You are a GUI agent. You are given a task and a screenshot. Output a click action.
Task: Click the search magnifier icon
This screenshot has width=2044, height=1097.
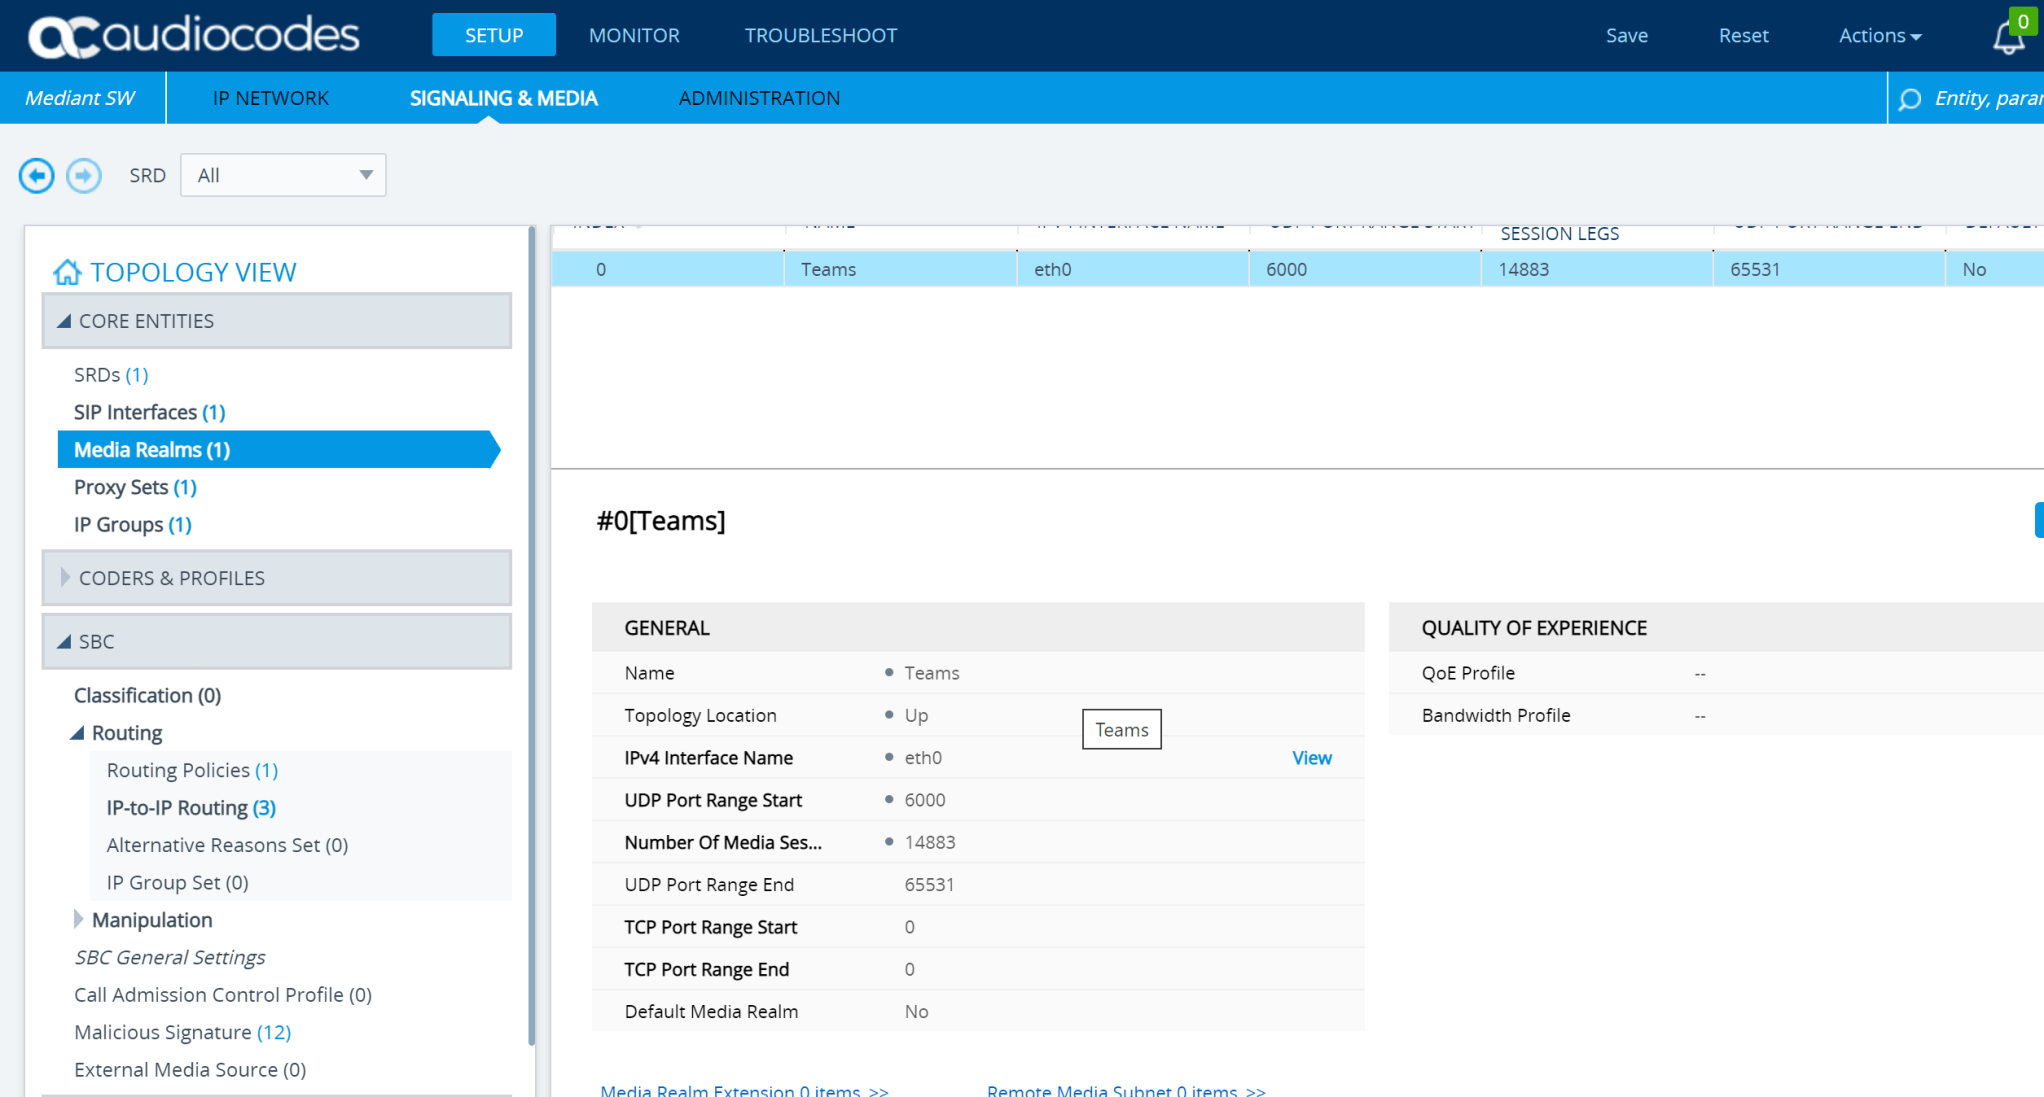coord(1910,99)
